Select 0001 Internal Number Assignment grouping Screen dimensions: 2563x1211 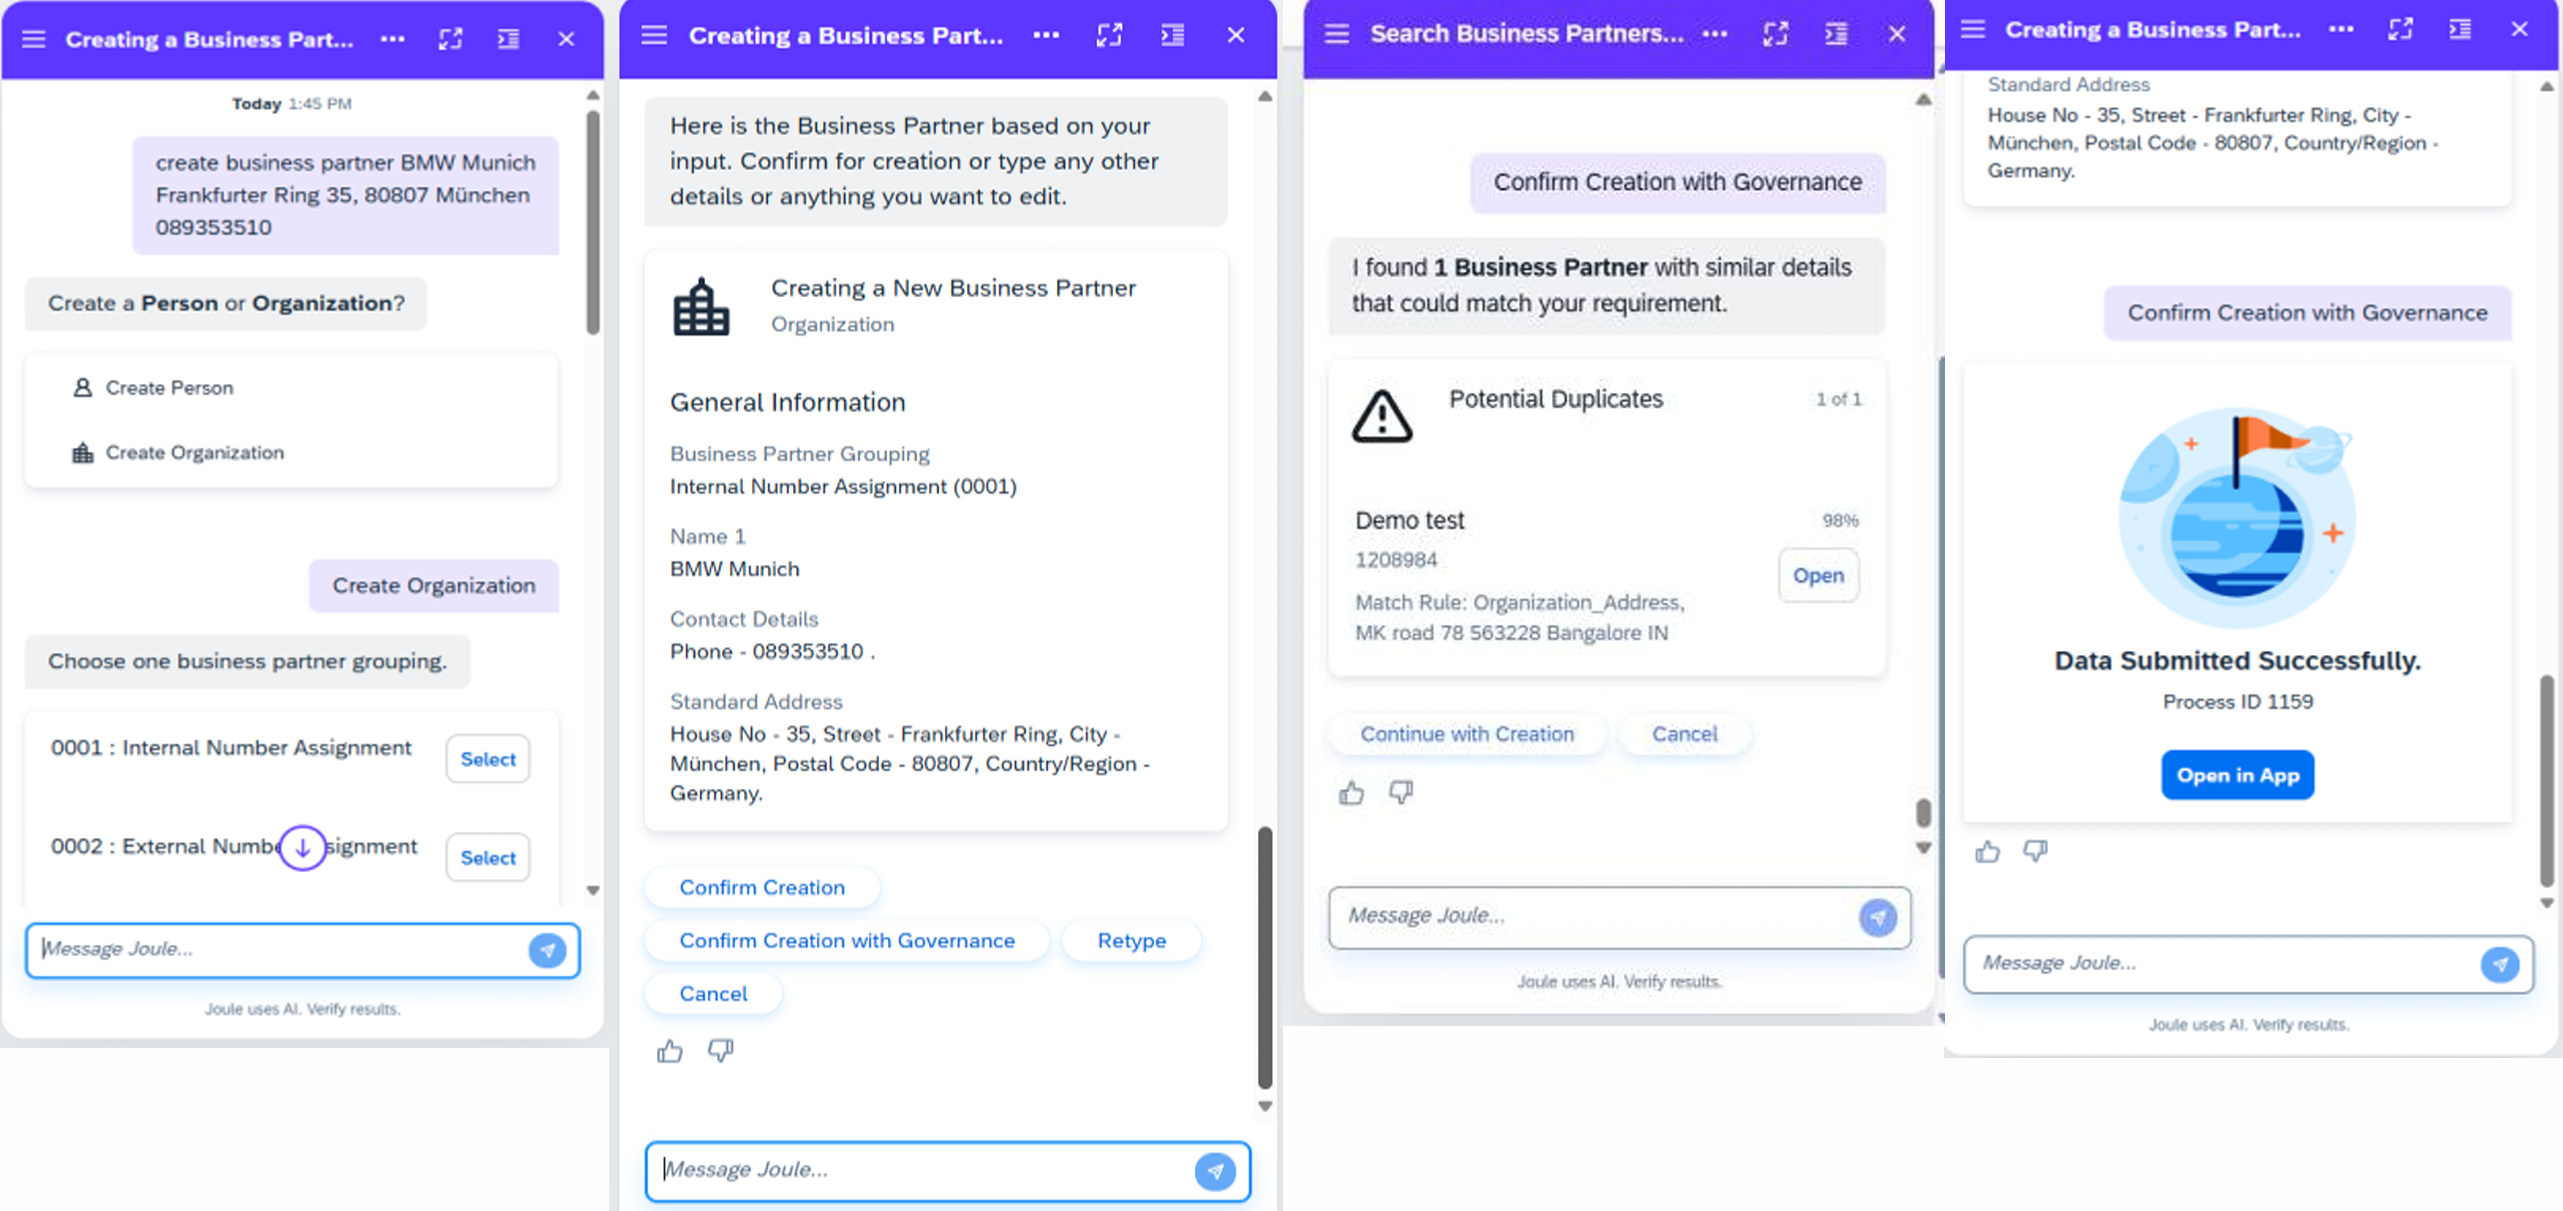coord(487,759)
